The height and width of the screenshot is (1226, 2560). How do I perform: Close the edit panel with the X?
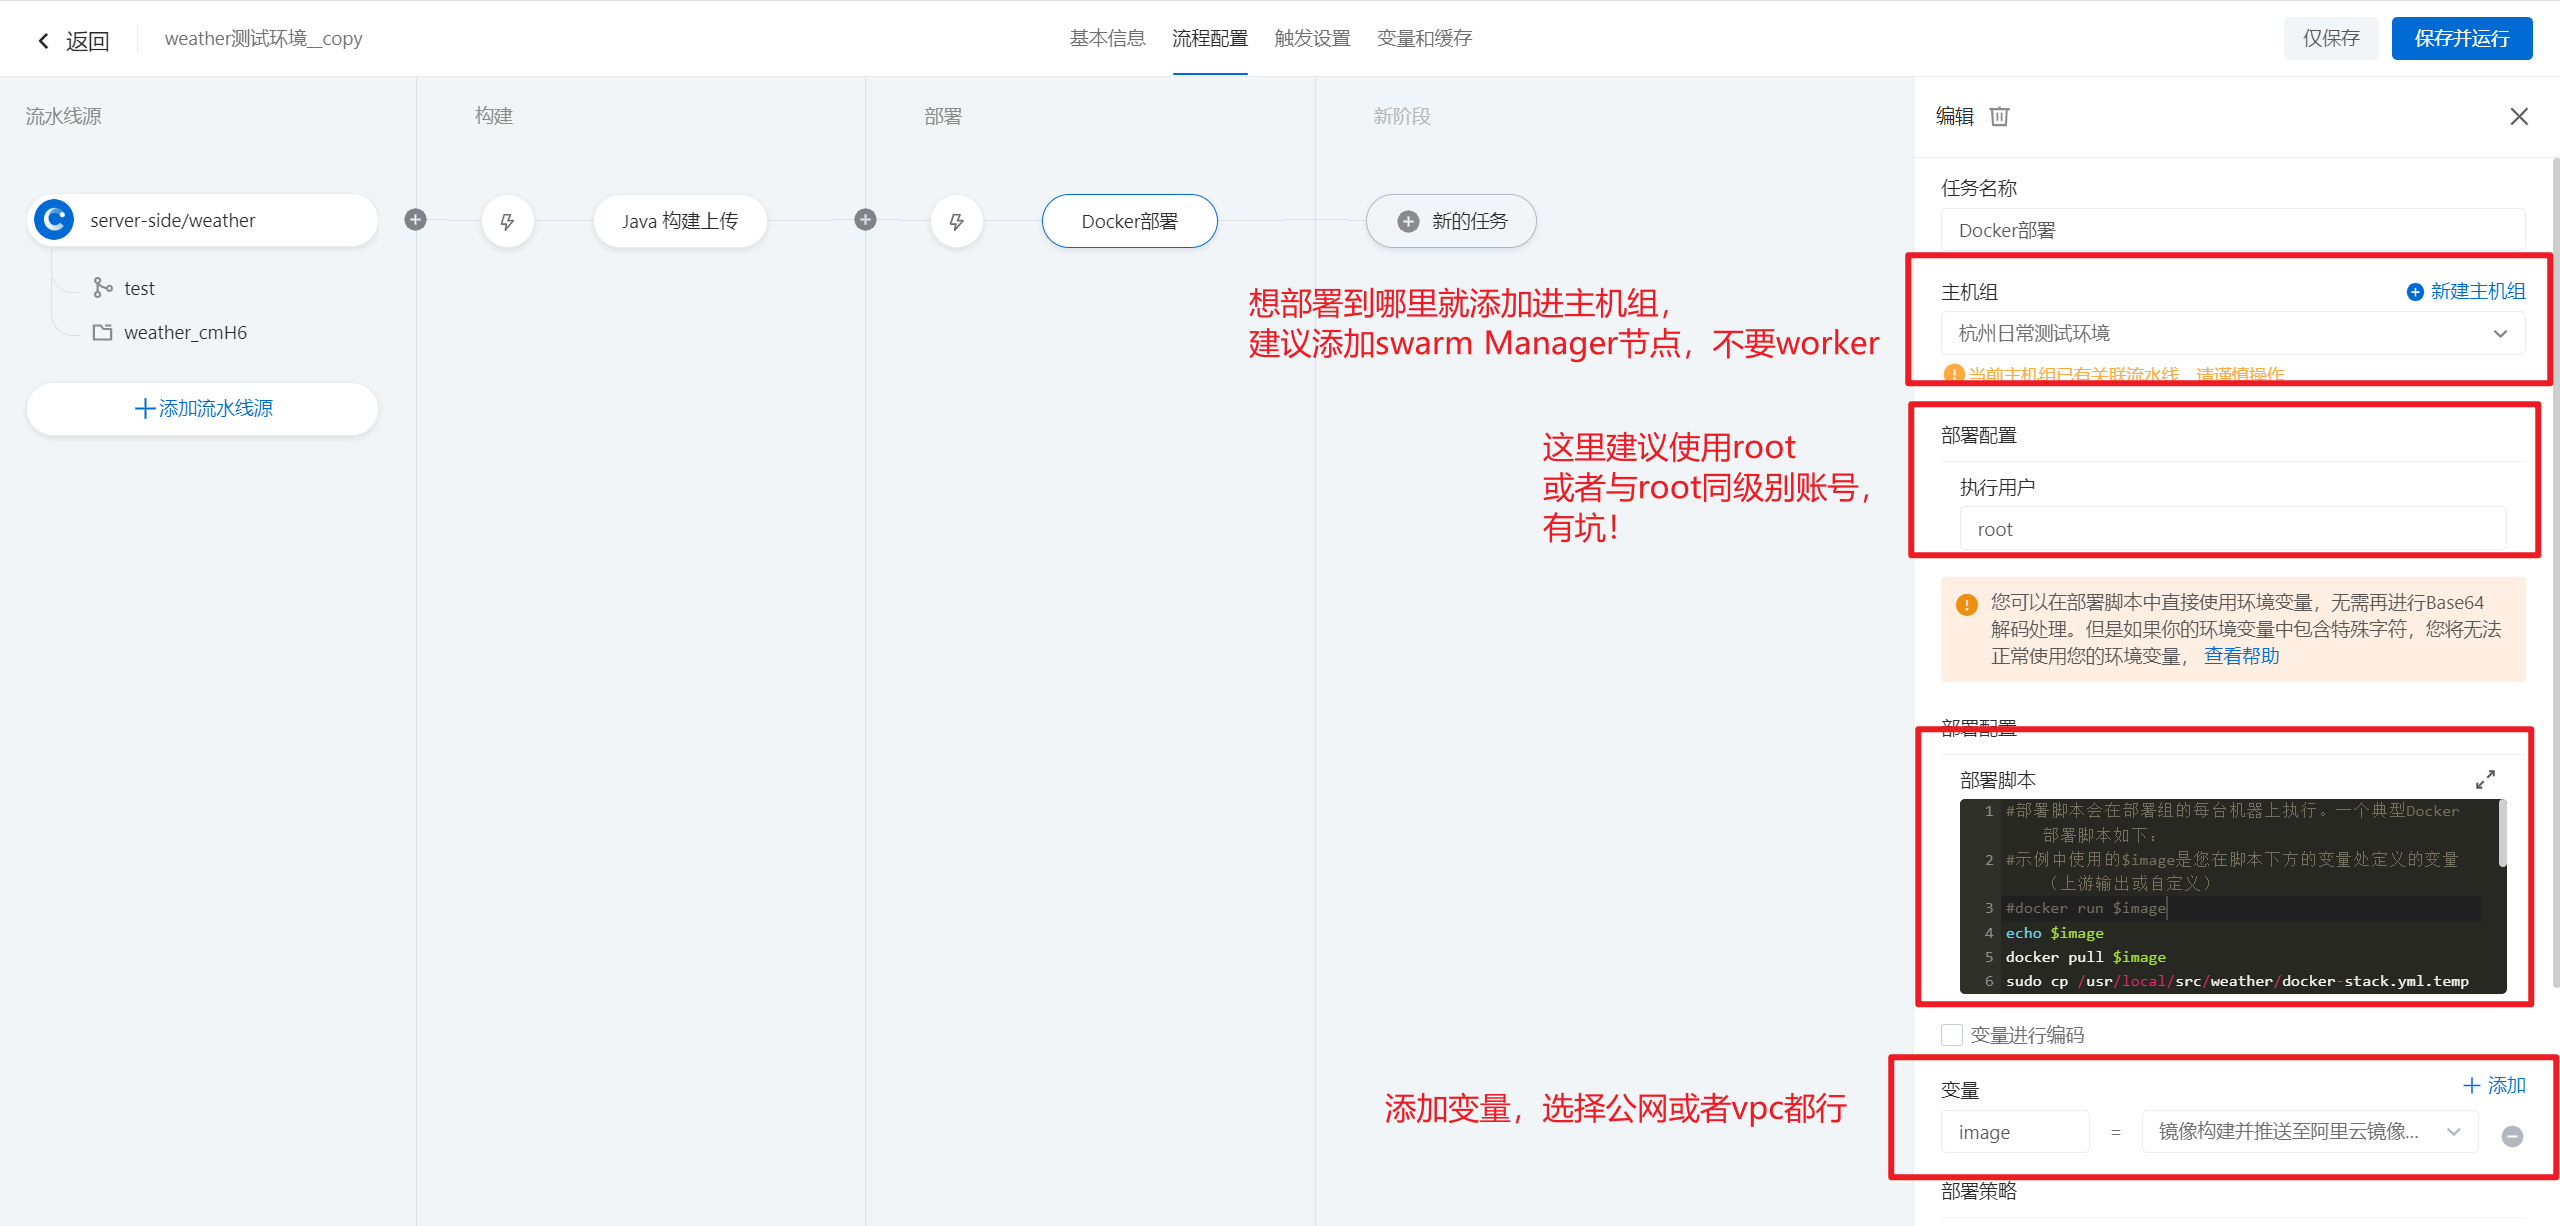(x=2519, y=117)
